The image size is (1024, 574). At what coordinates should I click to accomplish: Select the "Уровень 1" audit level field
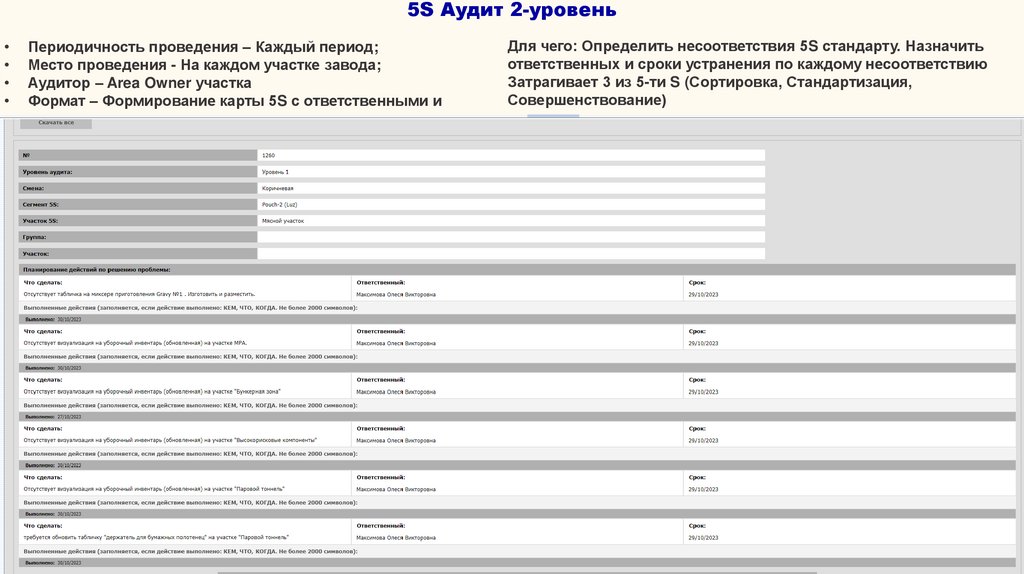(x=511, y=172)
